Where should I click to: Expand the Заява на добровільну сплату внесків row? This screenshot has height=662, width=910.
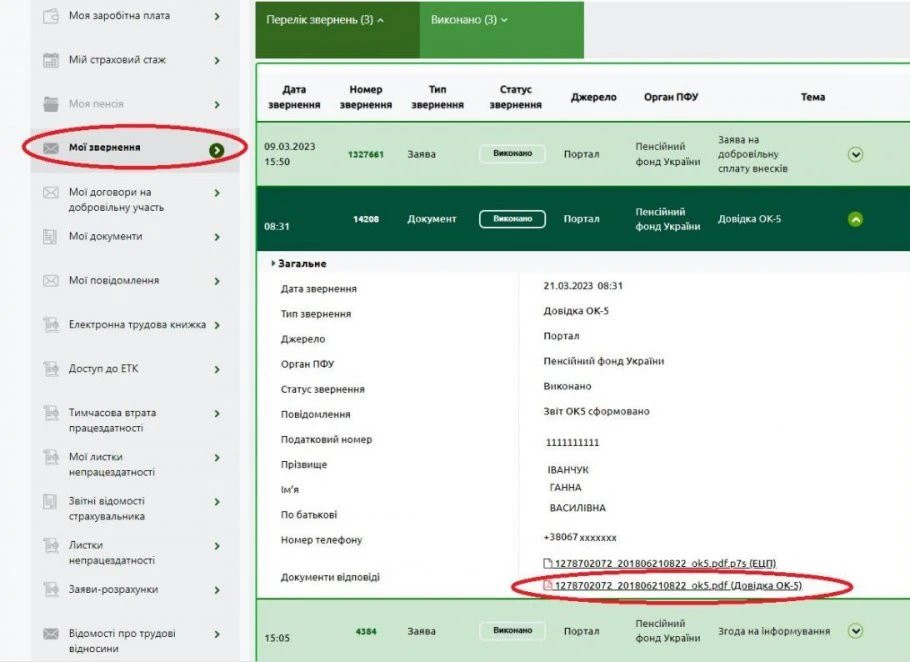coord(855,154)
